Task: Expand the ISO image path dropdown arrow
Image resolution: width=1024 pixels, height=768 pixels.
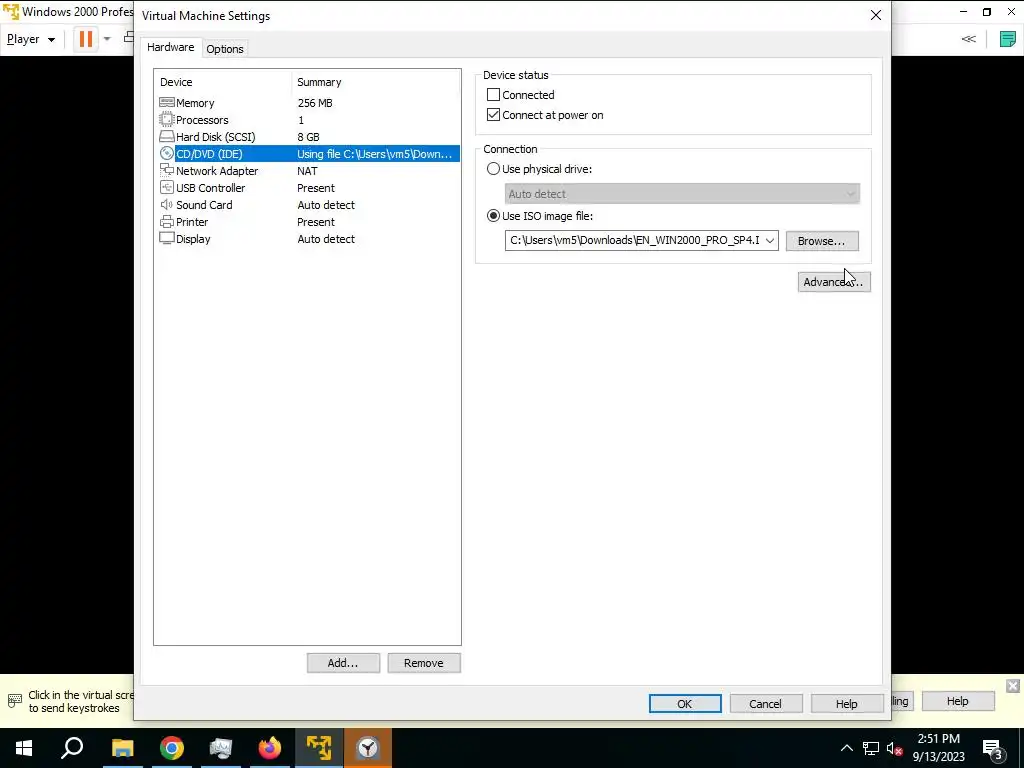Action: point(770,240)
